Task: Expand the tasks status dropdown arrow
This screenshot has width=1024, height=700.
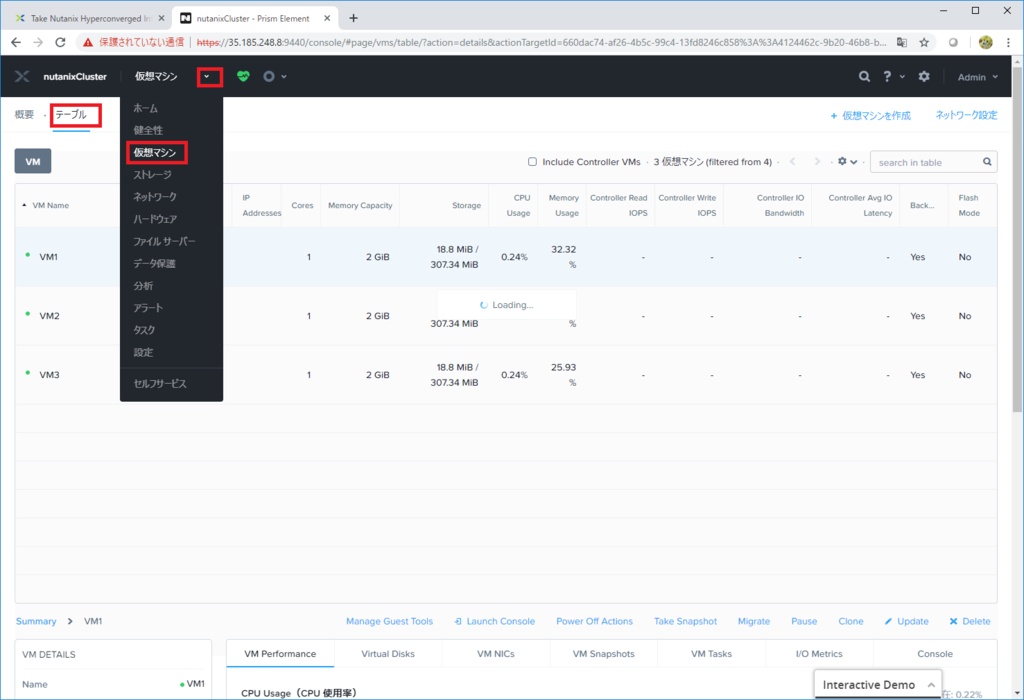Action: [x=283, y=77]
